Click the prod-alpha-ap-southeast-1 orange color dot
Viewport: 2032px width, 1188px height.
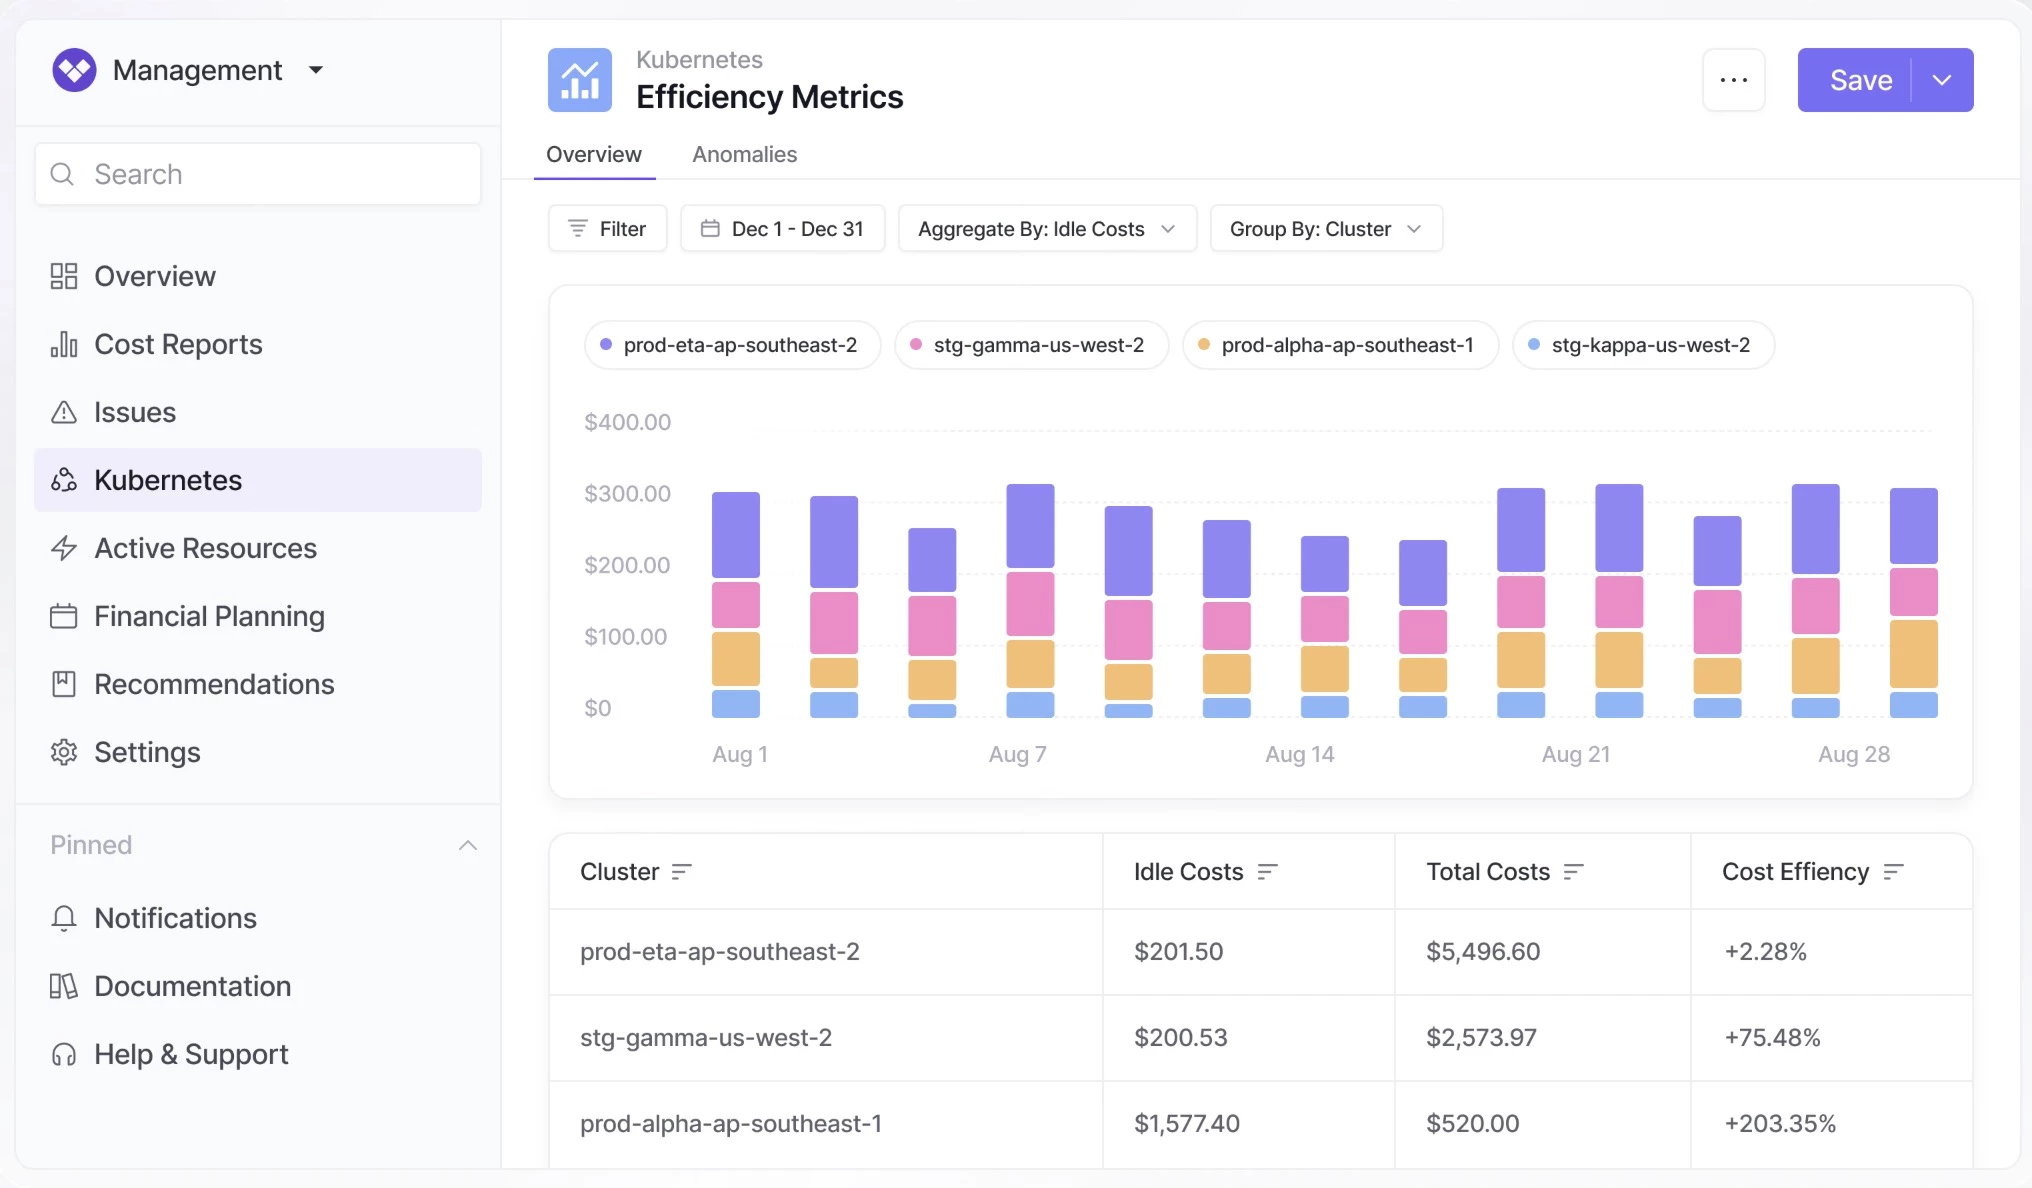(1204, 345)
